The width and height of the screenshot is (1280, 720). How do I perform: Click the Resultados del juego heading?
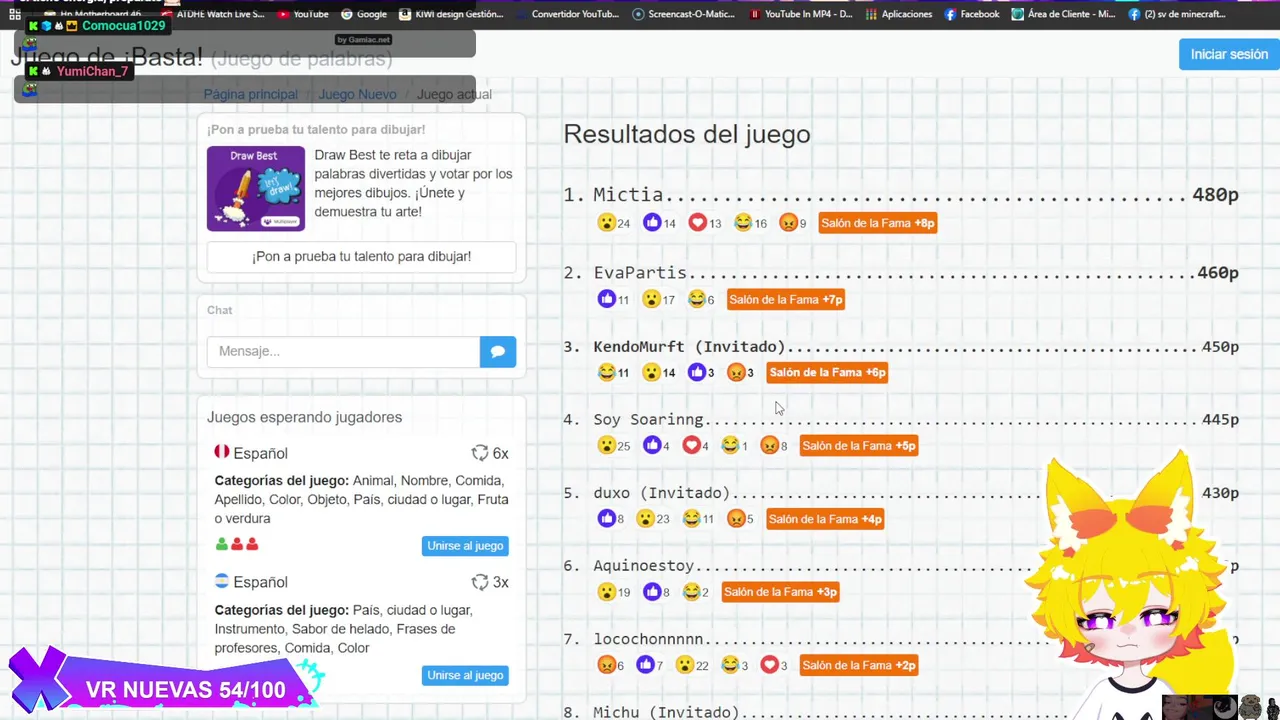pos(687,134)
